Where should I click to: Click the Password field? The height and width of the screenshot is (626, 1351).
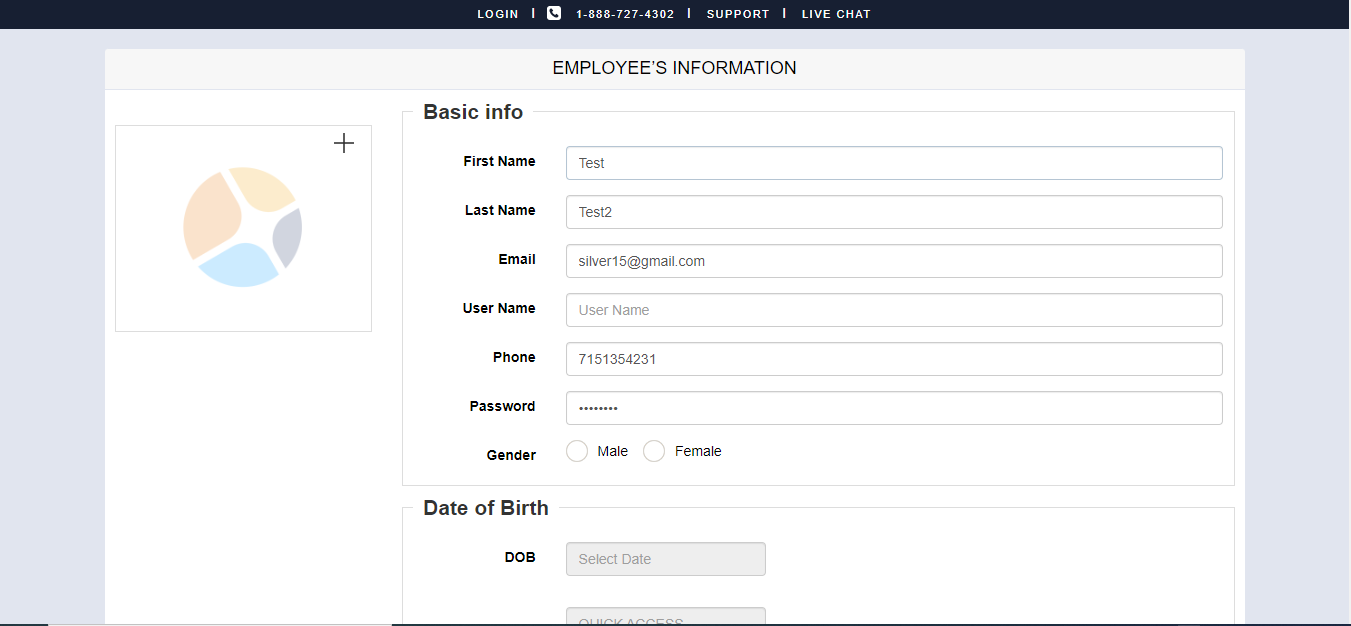894,408
